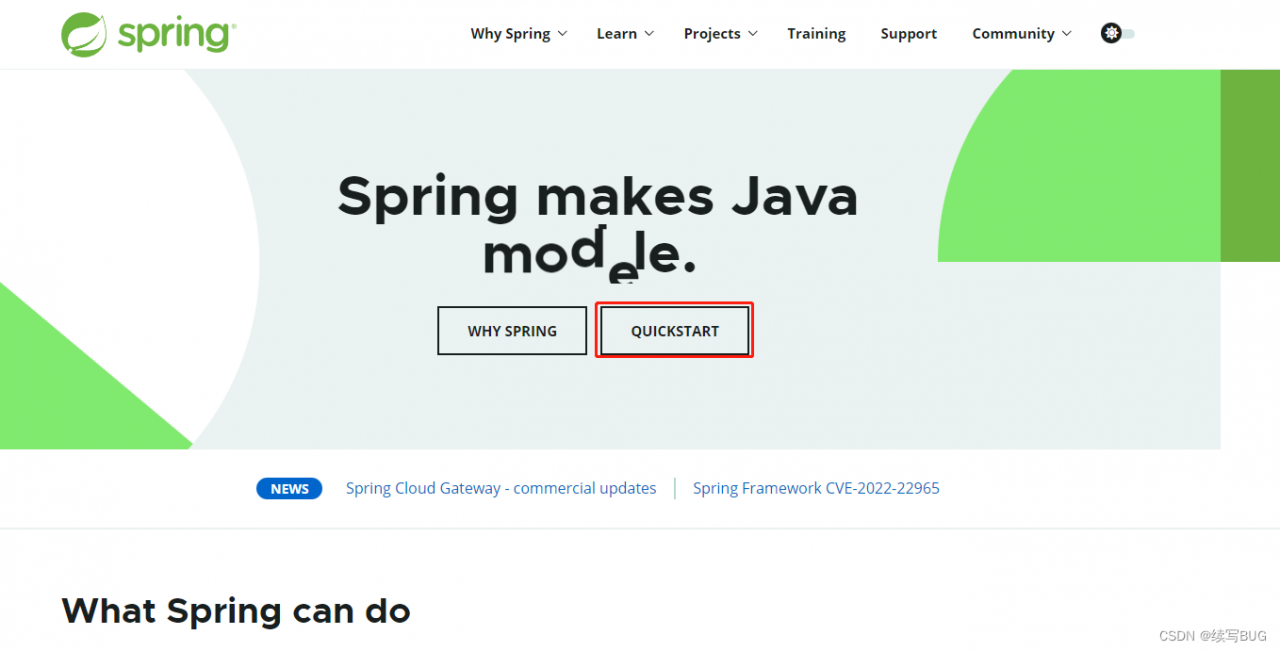Expand the Why Spring chevron arrow
The width and height of the screenshot is (1280, 651).
[562, 33]
